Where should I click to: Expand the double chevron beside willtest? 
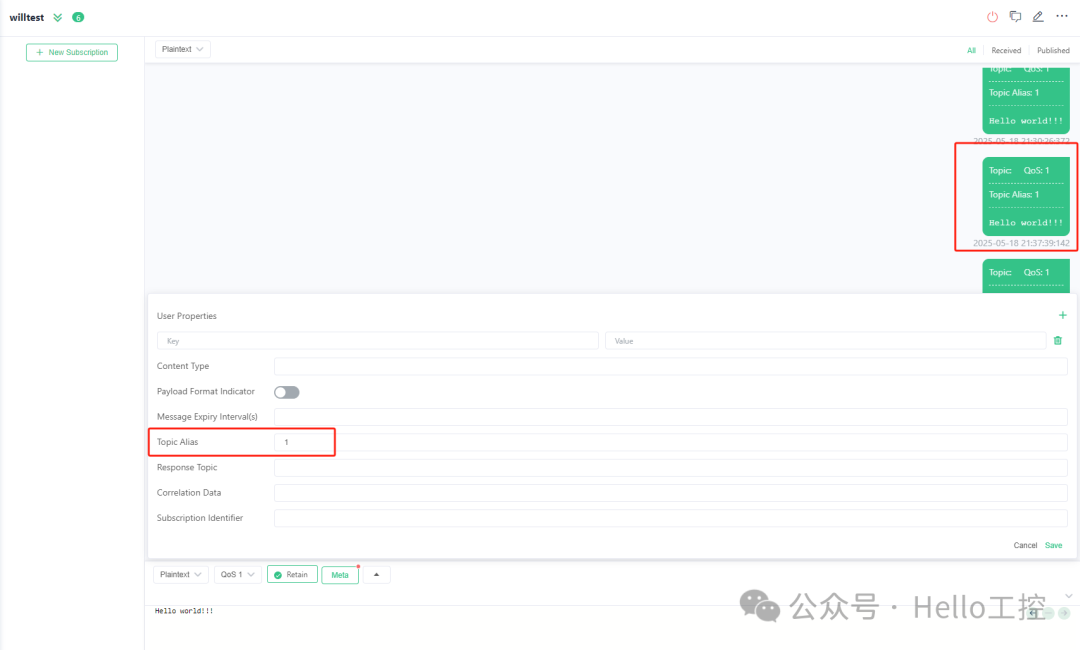pos(58,17)
